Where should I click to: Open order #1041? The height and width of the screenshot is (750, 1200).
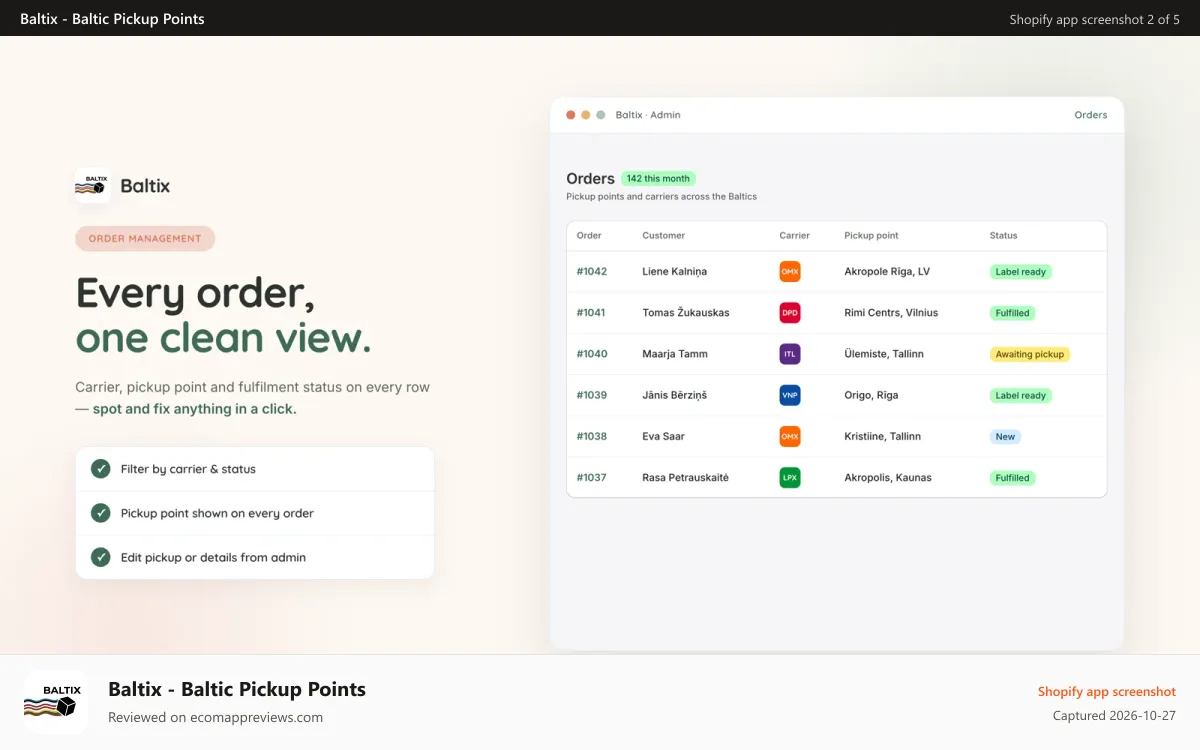point(591,313)
